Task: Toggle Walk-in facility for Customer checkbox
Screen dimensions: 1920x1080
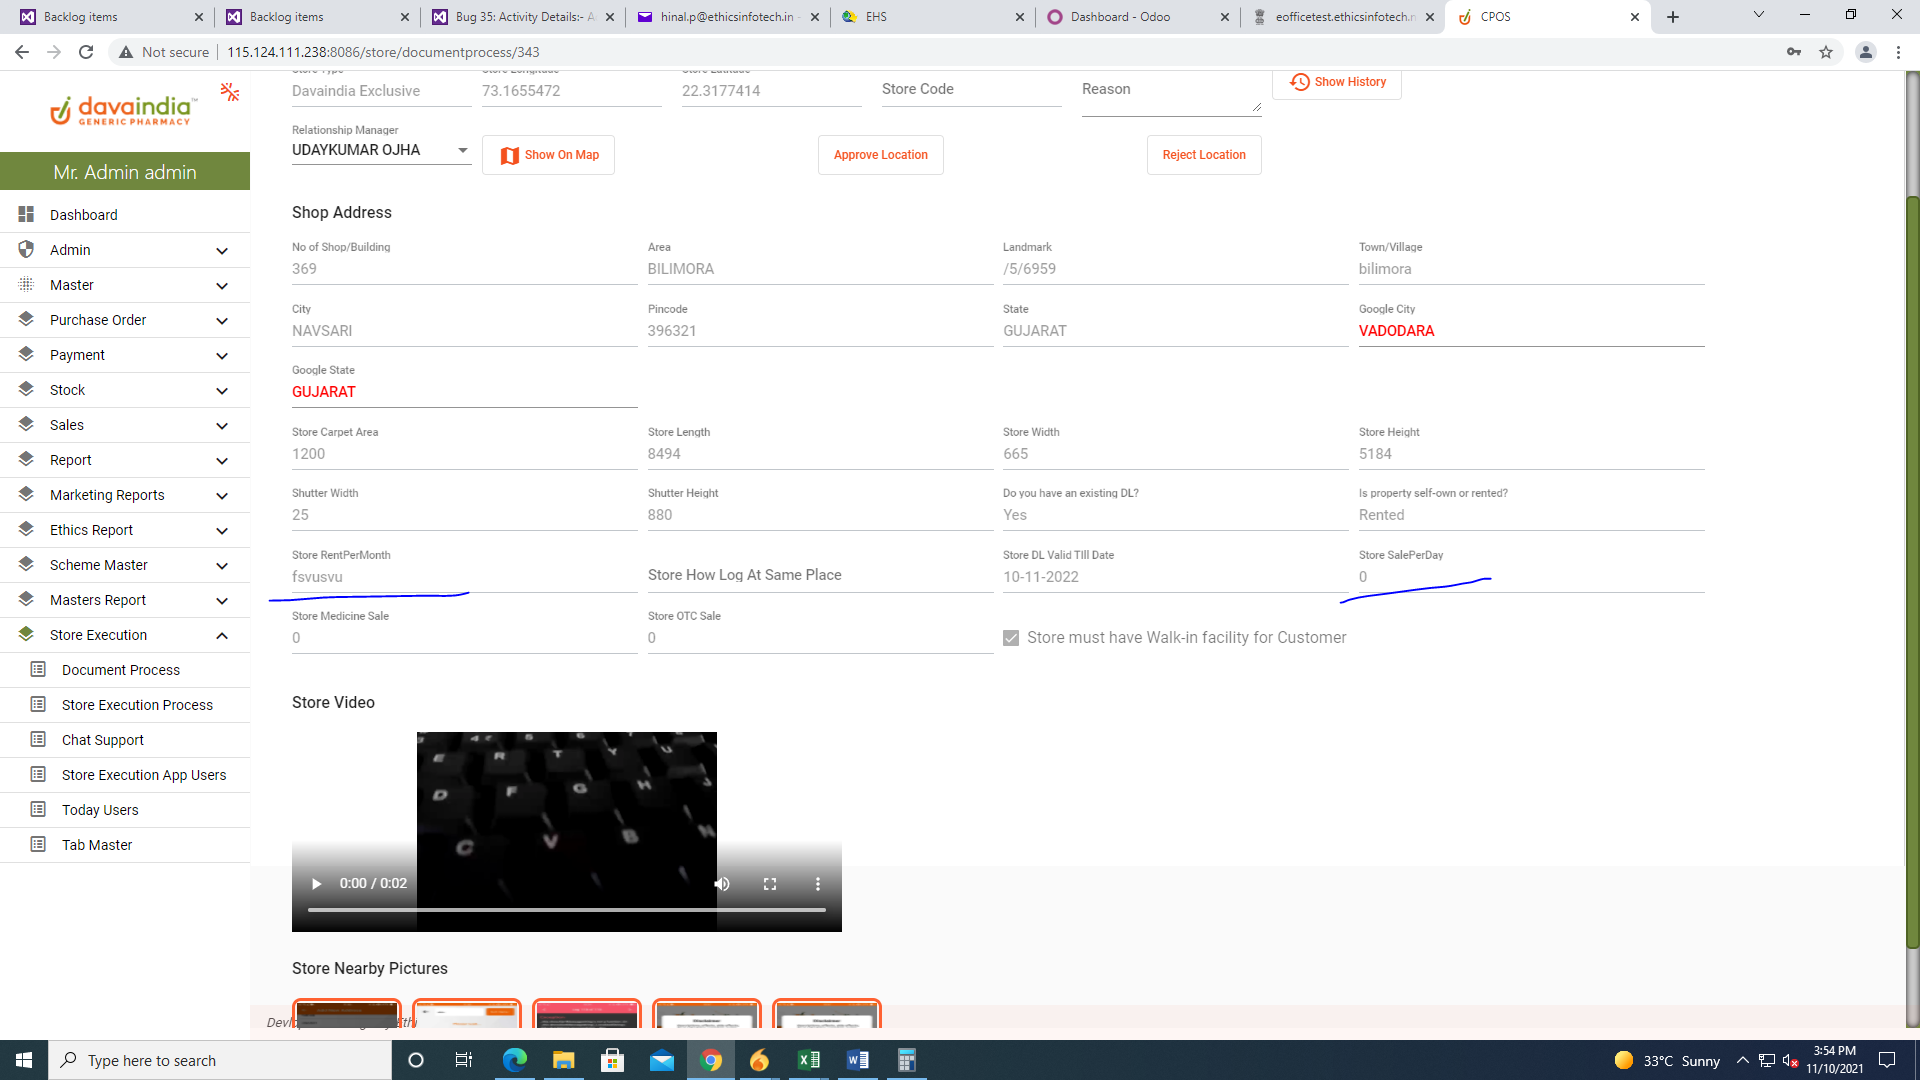Action: click(1011, 638)
